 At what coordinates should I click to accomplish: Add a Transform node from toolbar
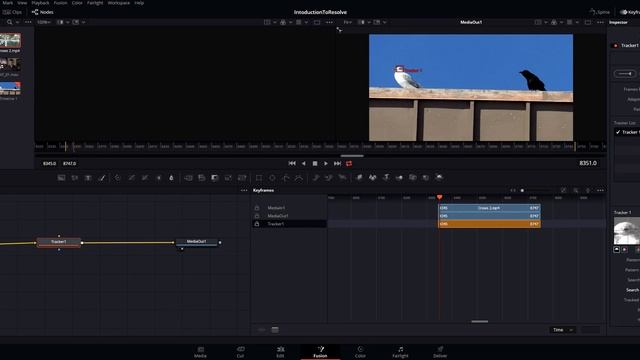point(242,178)
